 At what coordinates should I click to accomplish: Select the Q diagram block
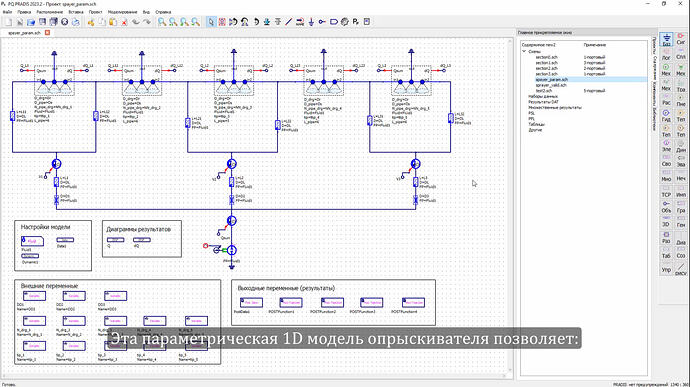point(115,240)
